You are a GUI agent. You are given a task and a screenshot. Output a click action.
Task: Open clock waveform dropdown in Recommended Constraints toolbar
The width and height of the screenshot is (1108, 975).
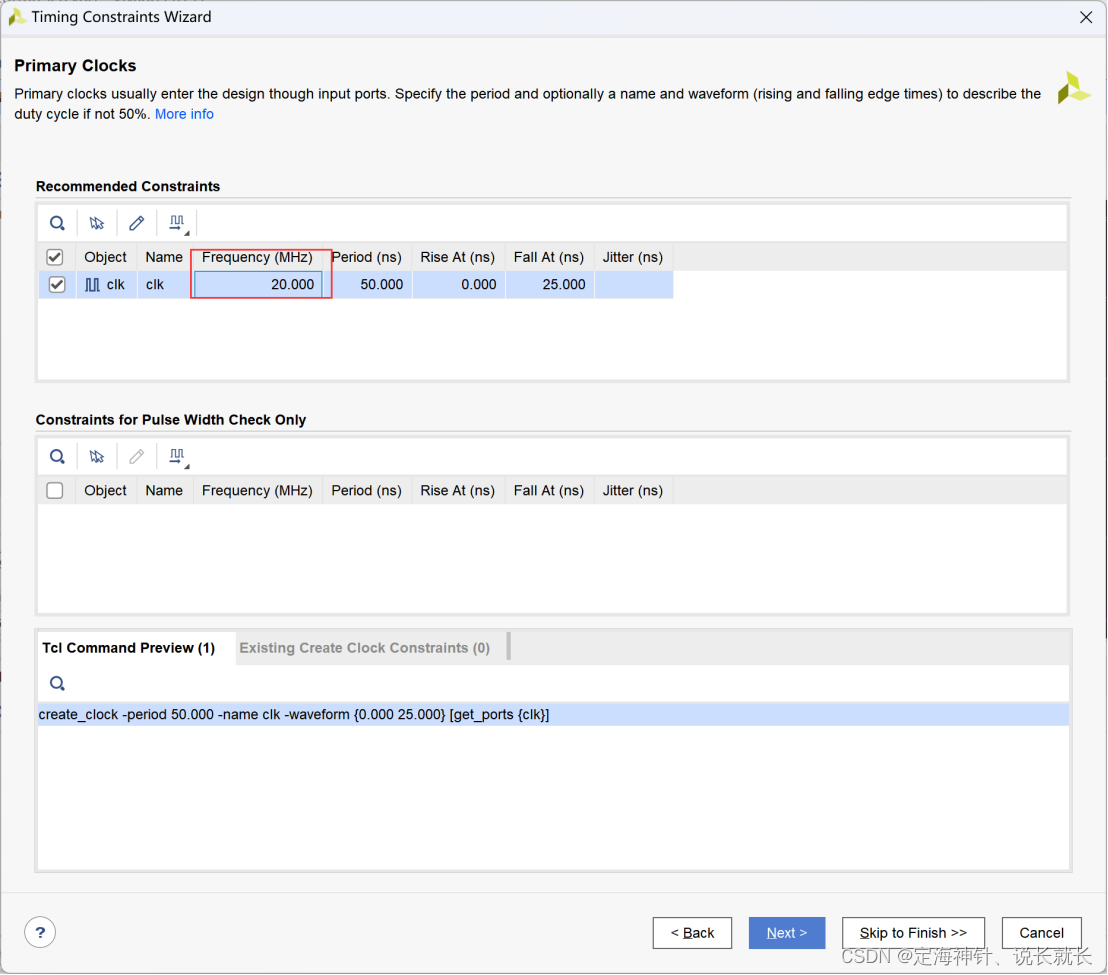178,224
